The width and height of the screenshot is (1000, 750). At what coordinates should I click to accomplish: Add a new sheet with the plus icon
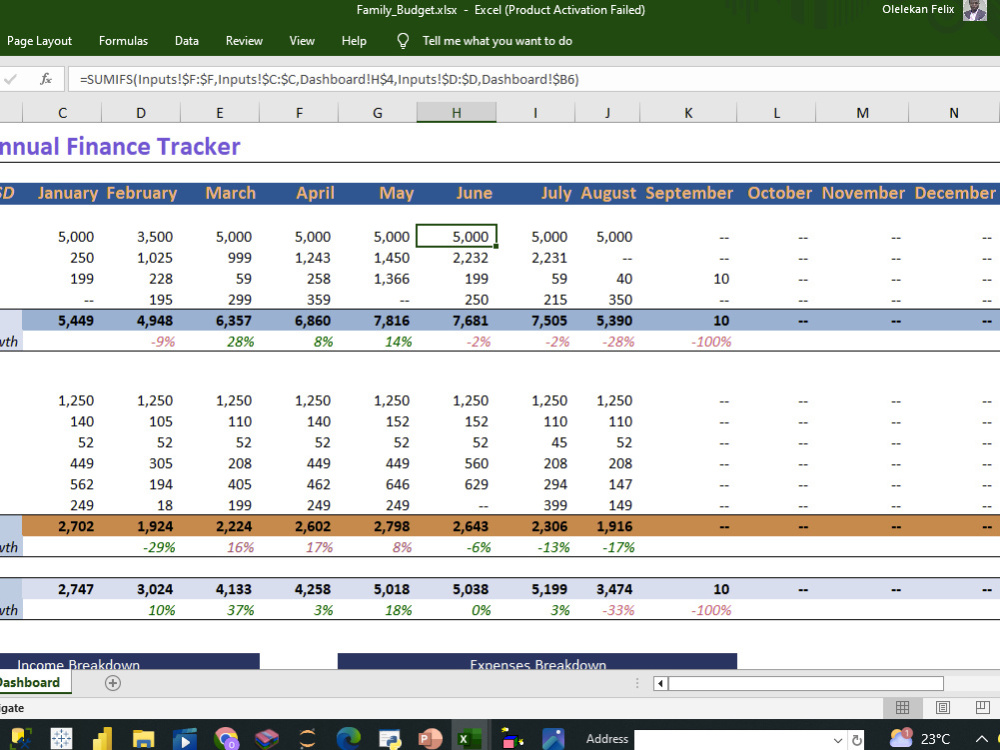coord(113,683)
